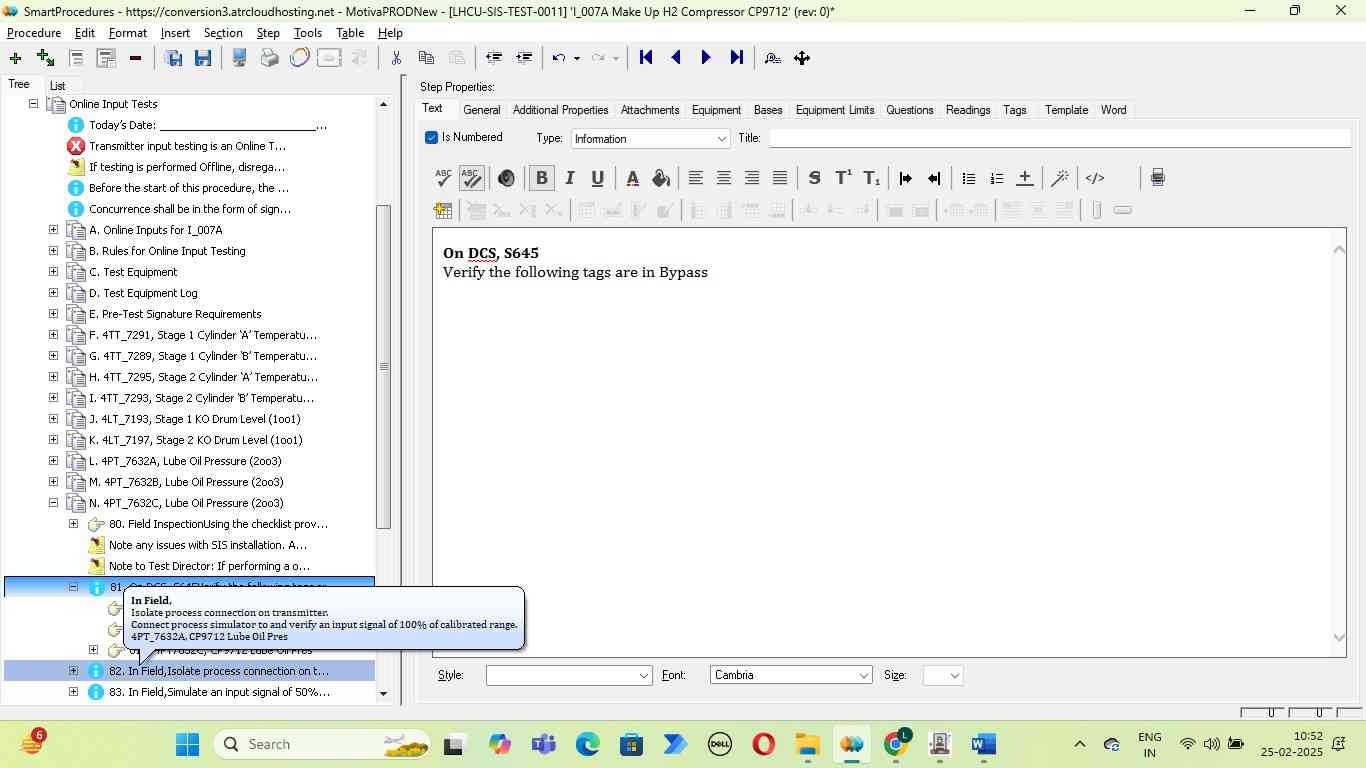The height and width of the screenshot is (768, 1366).
Task: Select step '83. In Field, Simulate an input signal'
Action: 219,692
